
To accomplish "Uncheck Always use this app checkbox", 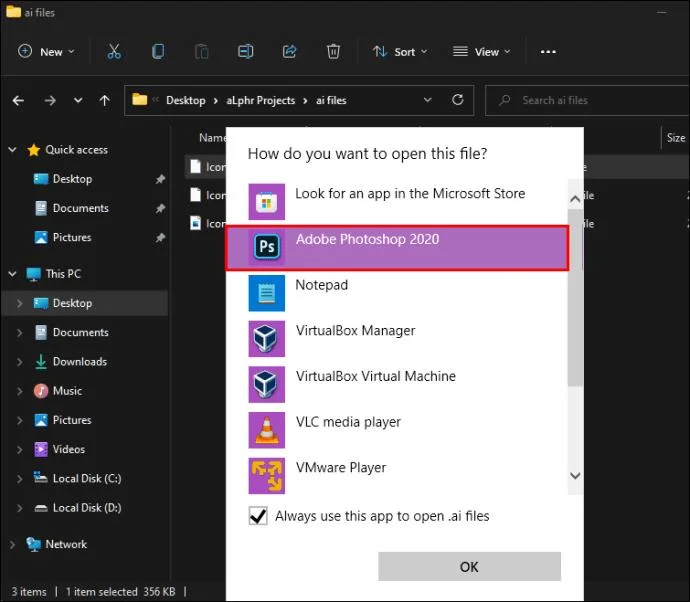I will [x=258, y=516].
